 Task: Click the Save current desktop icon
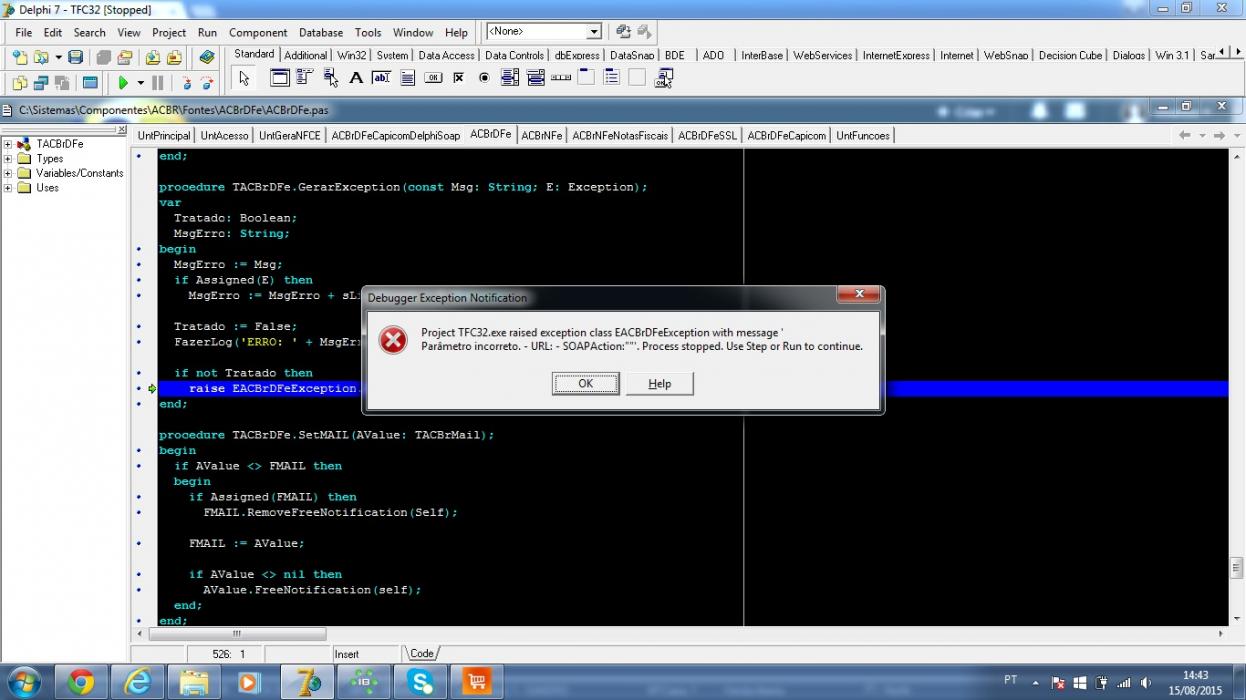pyautogui.click(x=623, y=32)
